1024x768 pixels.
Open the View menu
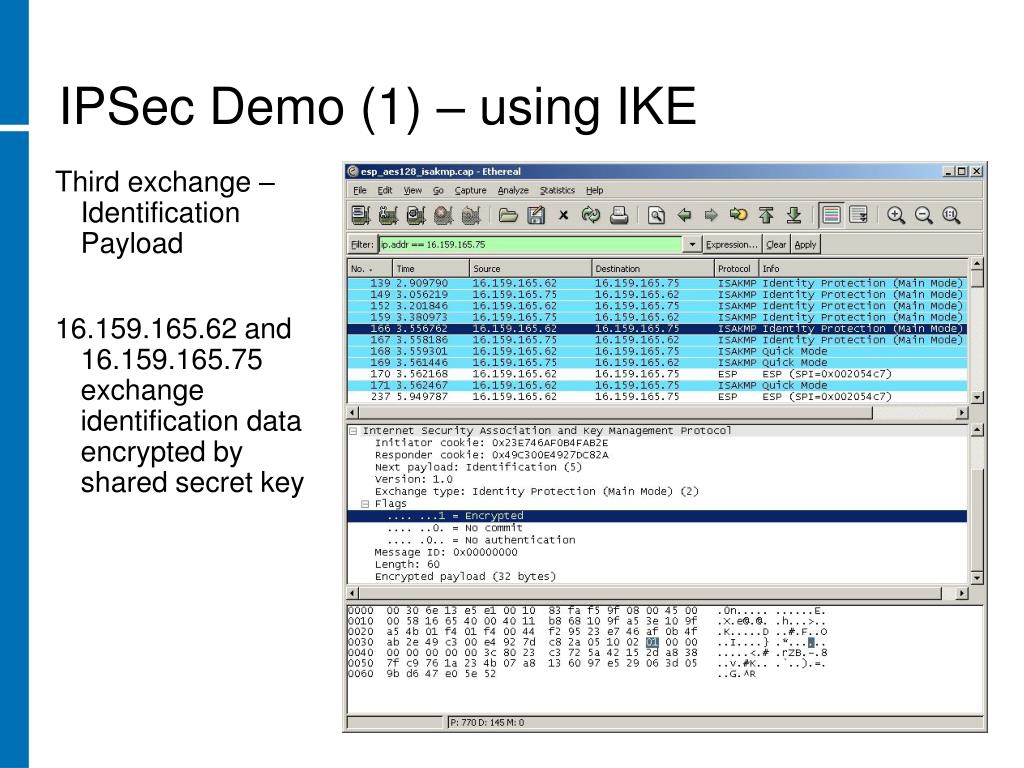pos(412,190)
